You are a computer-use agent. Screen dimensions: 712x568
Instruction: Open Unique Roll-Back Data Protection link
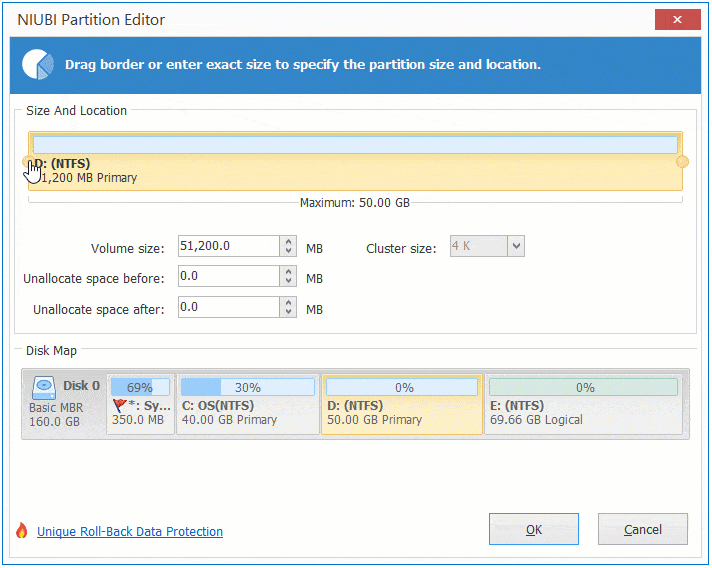tap(130, 532)
